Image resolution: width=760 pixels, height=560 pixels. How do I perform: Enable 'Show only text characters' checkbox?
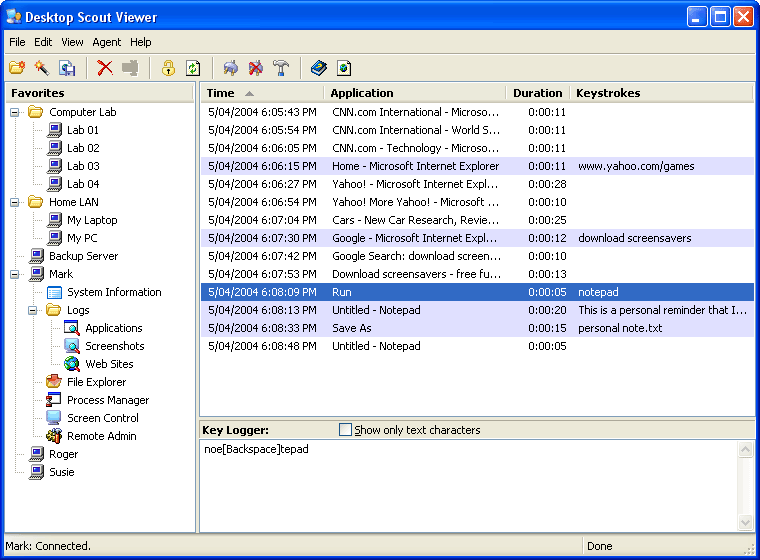click(346, 430)
